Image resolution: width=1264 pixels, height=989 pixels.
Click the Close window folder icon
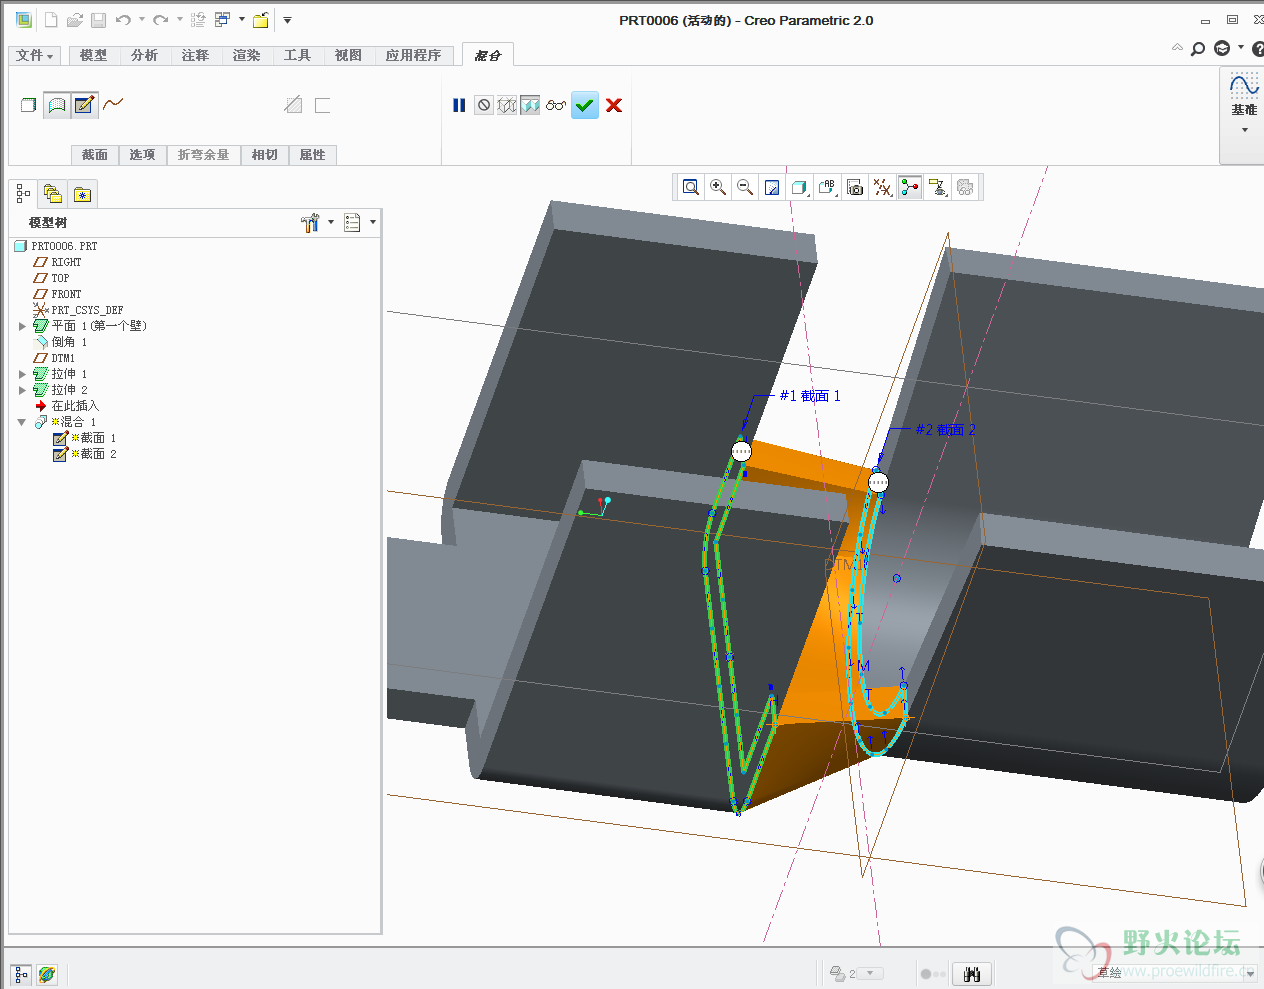(x=260, y=20)
